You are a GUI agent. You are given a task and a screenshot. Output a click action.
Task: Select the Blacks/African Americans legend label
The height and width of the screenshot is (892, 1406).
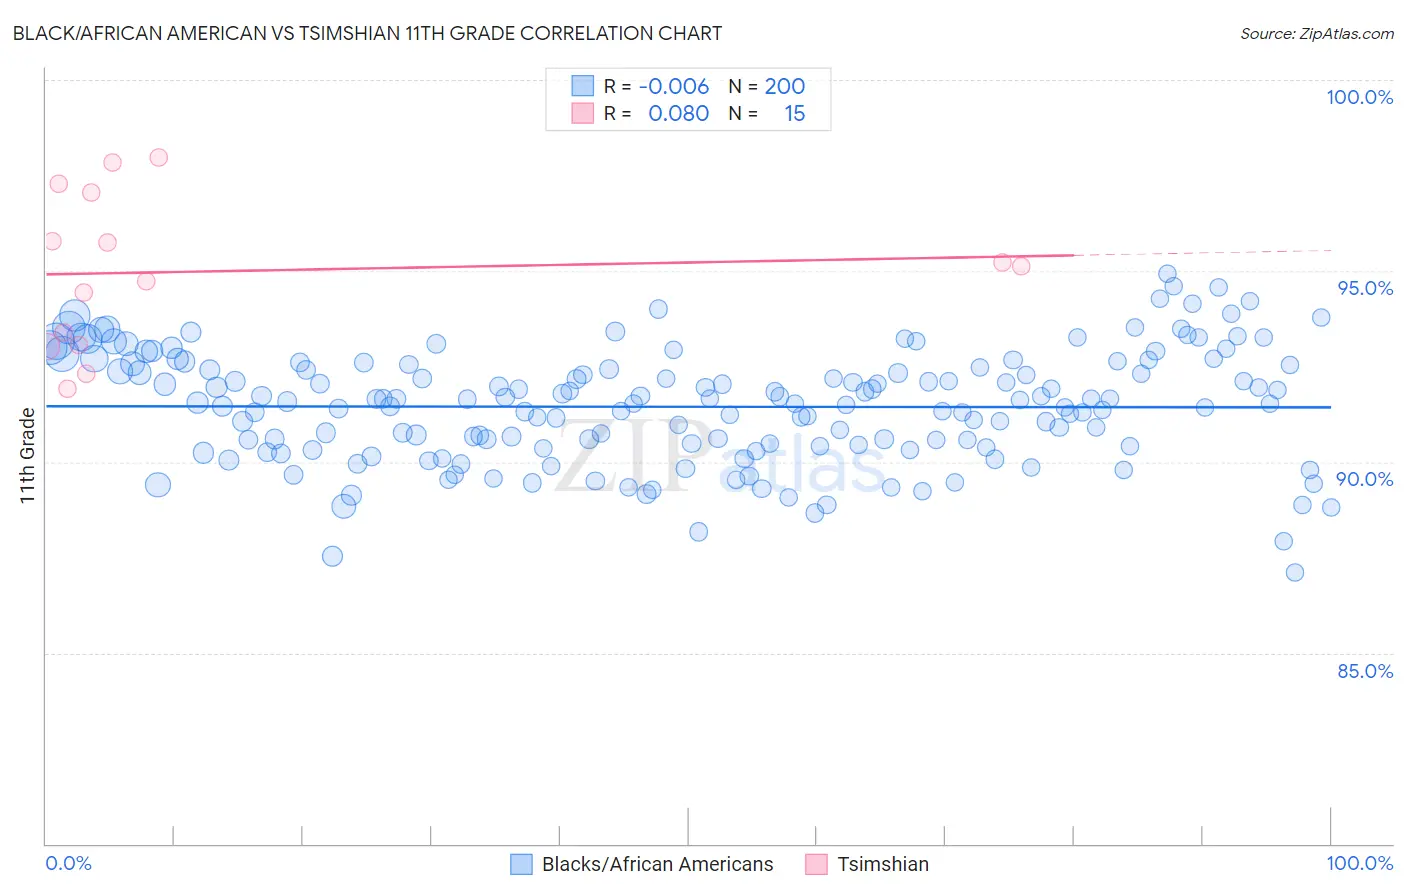658,864
